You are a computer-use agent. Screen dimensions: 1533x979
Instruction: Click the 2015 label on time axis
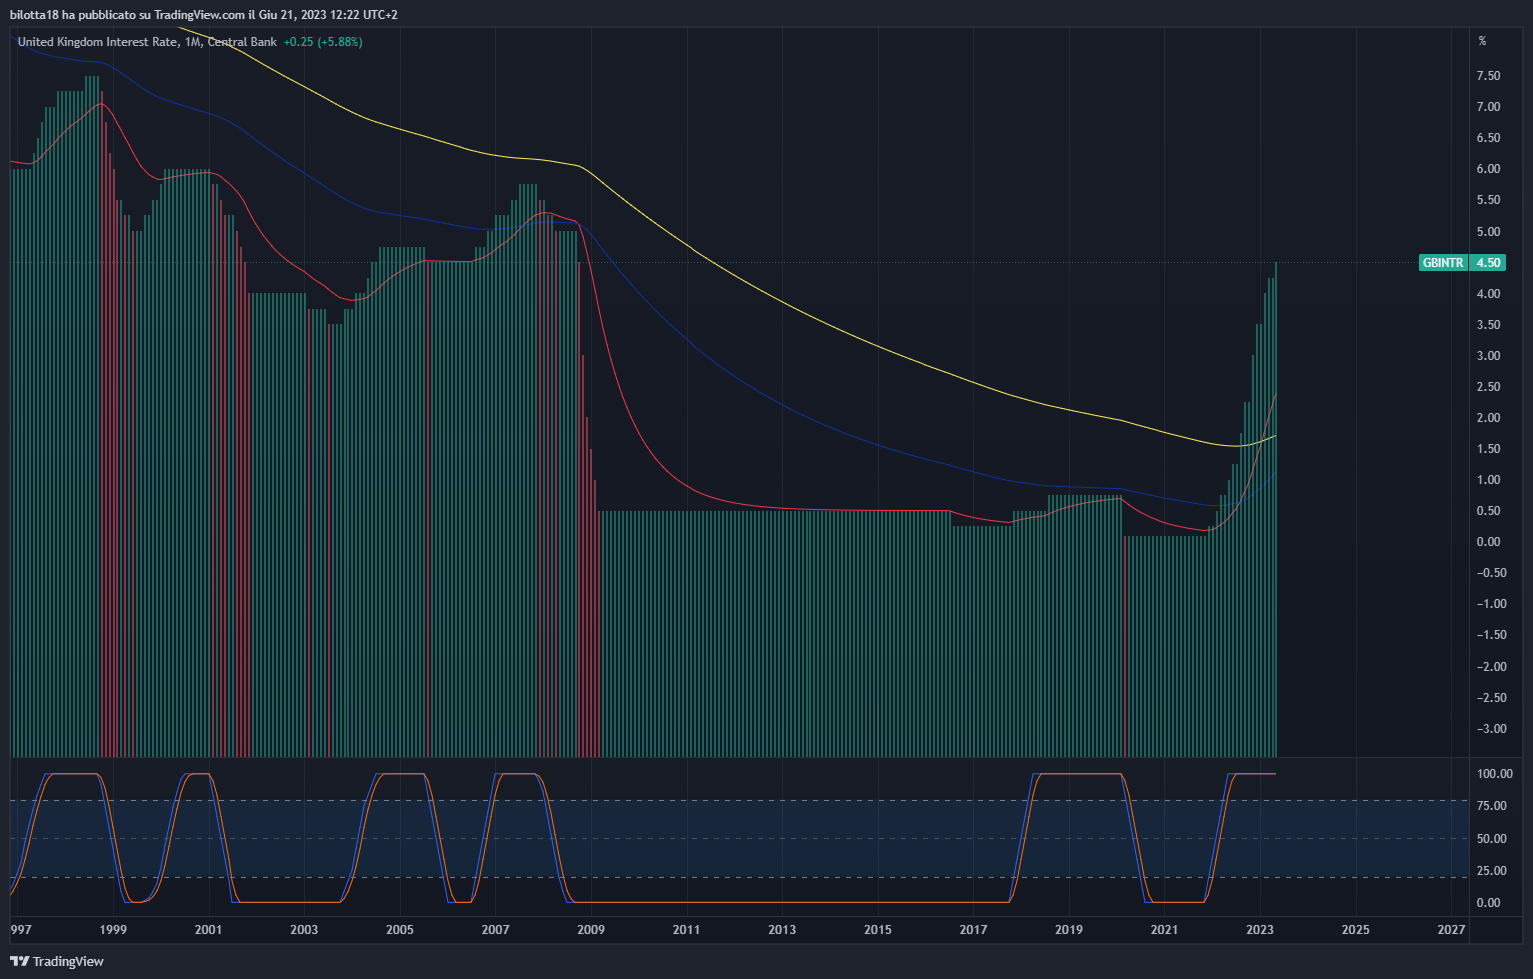tap(878, 930)
